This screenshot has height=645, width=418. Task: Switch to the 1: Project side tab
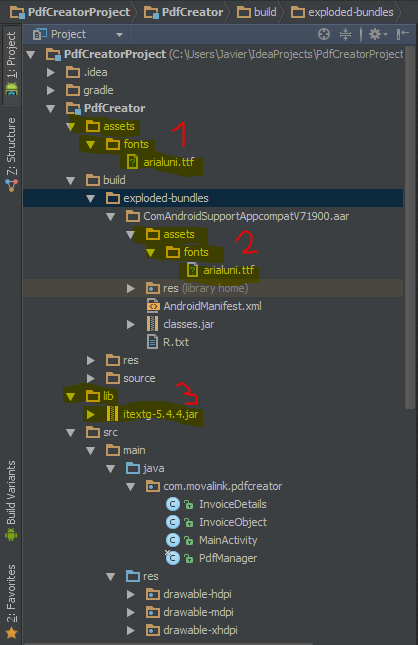pos(11,64)
